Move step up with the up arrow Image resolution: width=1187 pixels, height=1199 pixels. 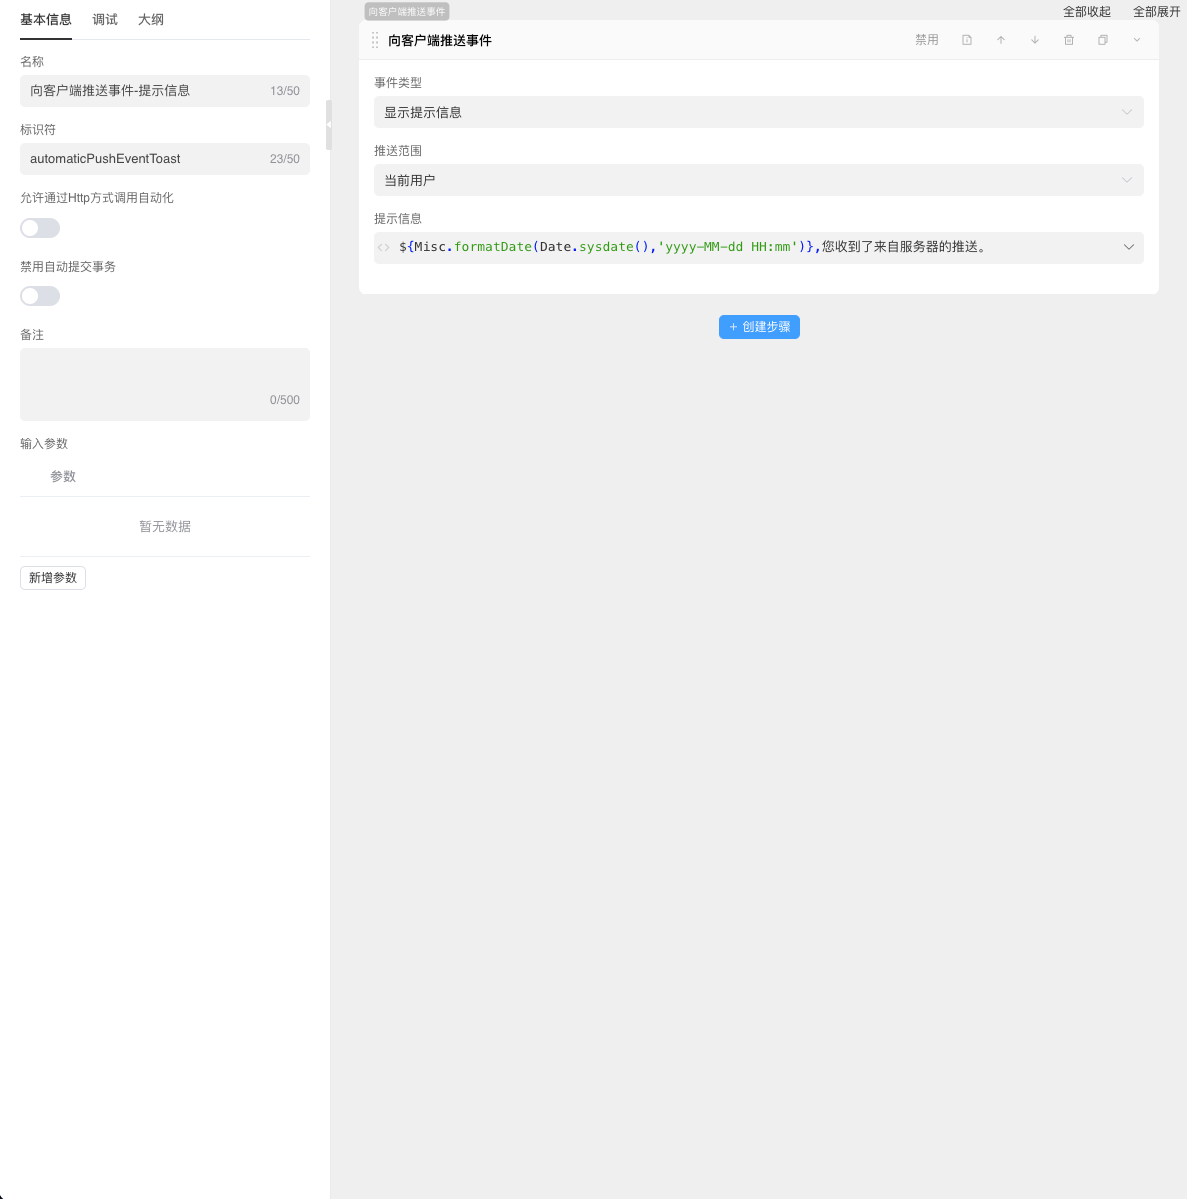point(1001,40)
